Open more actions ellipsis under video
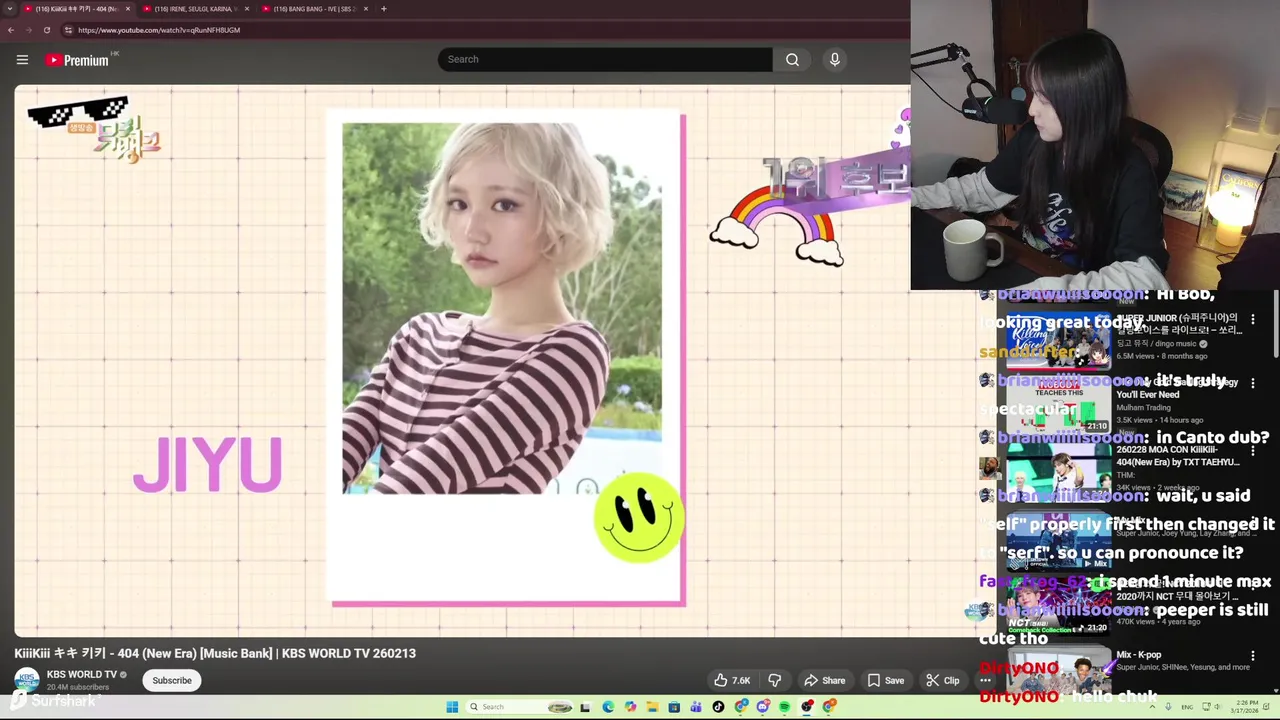 point(985,680)
